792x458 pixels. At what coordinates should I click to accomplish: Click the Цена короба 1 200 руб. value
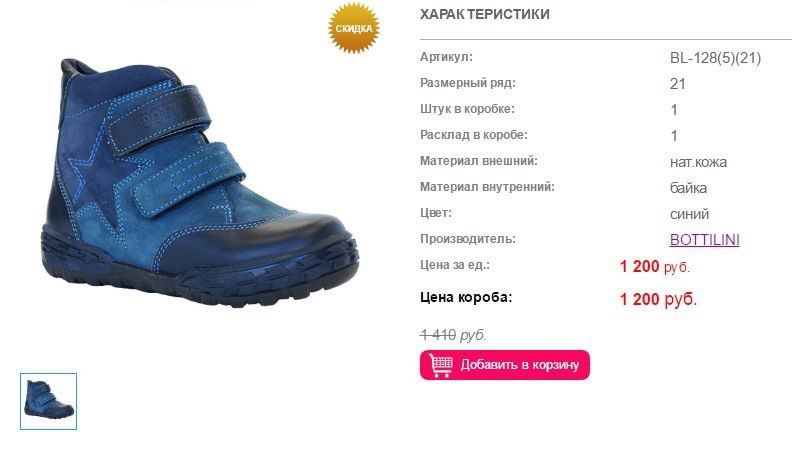[x=658, y=299]
